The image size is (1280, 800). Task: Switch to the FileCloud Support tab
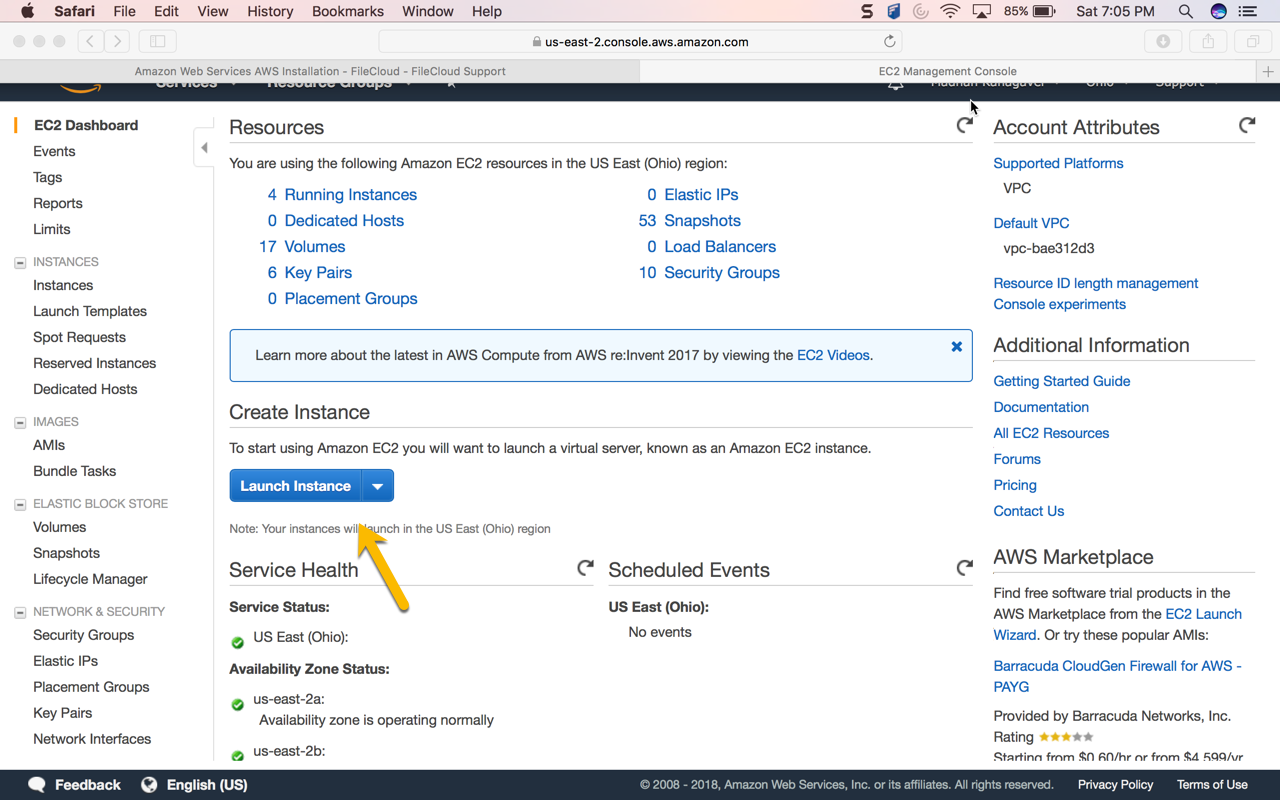[x=320, y=71]
